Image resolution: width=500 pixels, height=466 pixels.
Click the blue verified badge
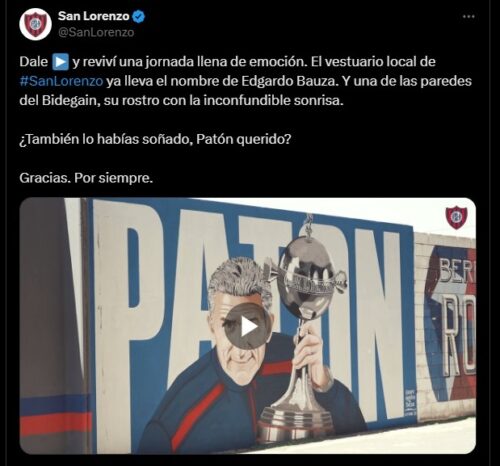[x=139, y=16]
